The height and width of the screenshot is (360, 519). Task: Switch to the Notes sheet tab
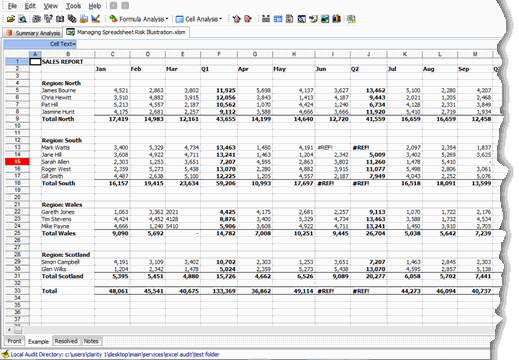(x=91, y=341)
